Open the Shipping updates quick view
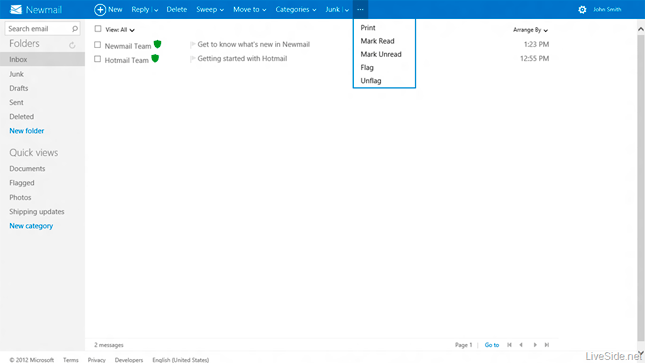The image size is (645, 363). (37, 212)
